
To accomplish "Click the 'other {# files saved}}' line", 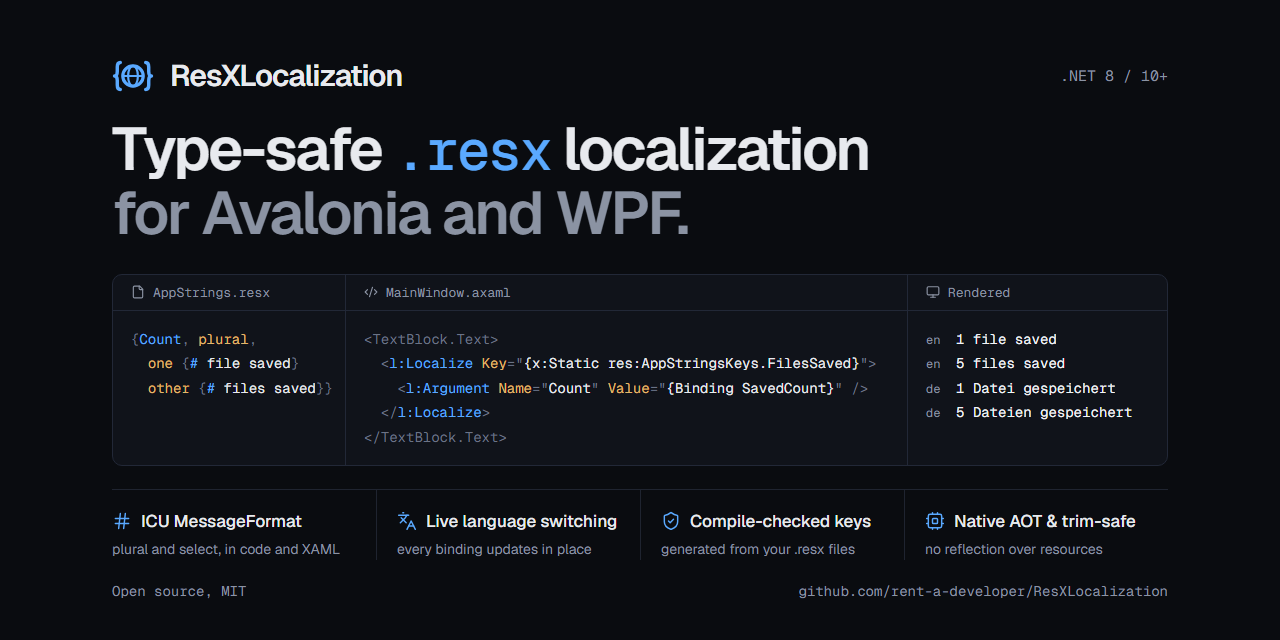I will point(240,388).
